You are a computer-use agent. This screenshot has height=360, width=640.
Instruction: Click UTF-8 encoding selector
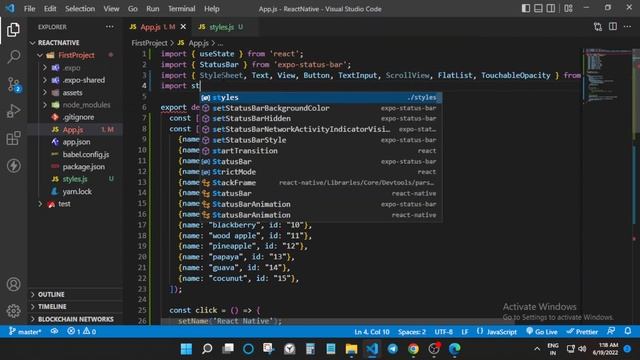pos(443,331)
